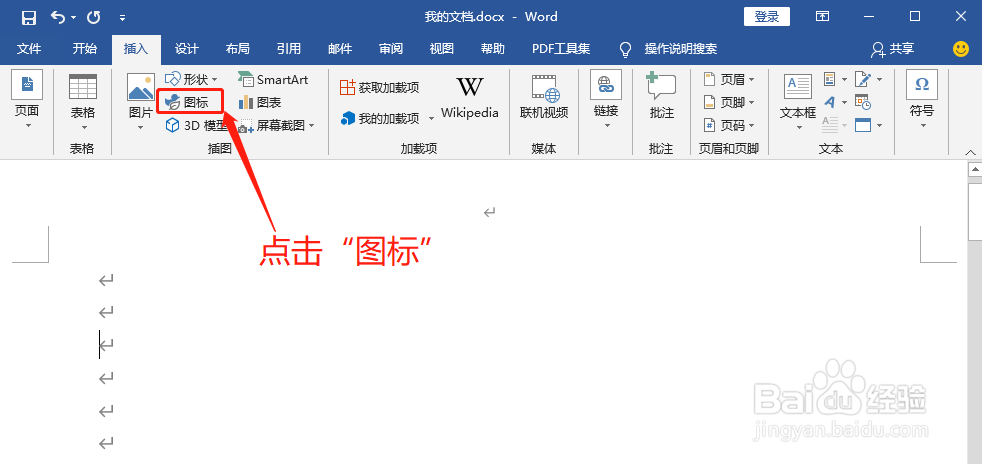Click the 共享 share button
The width and height of the screenshot is (982, 464).
click(893, 49)
